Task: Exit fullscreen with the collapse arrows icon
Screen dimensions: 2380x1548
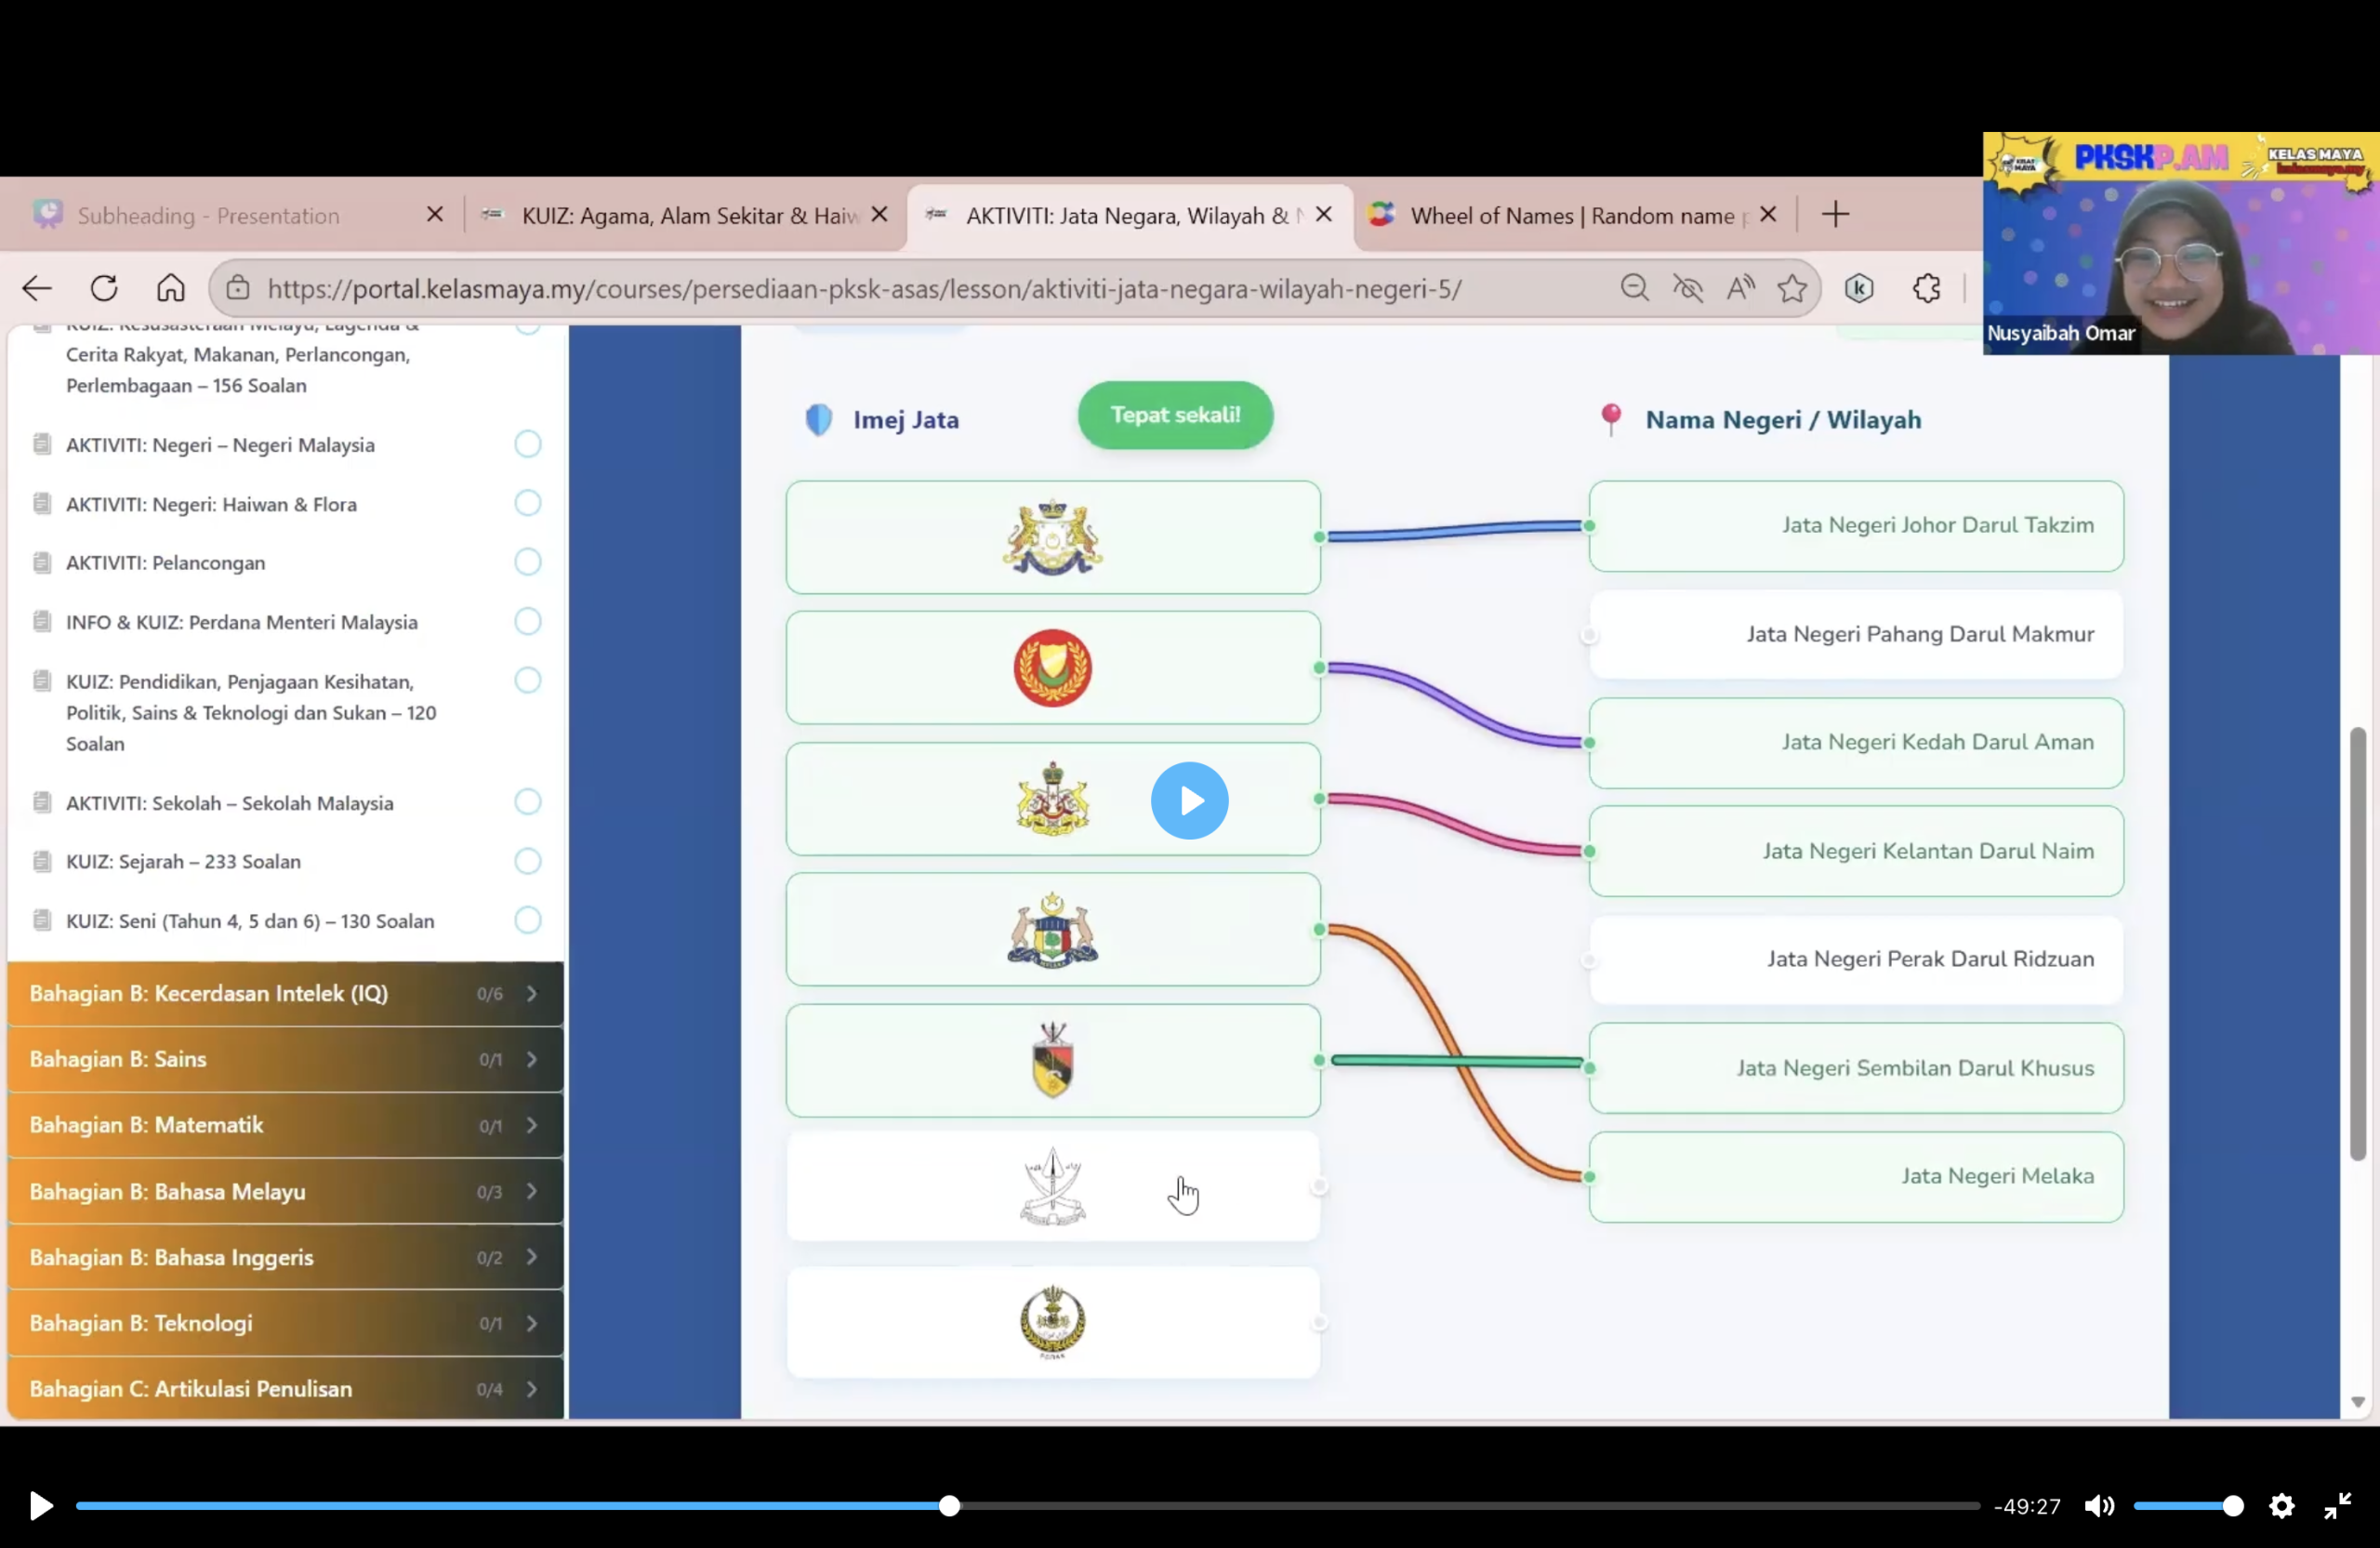Action: [x=2338, y=1506]
